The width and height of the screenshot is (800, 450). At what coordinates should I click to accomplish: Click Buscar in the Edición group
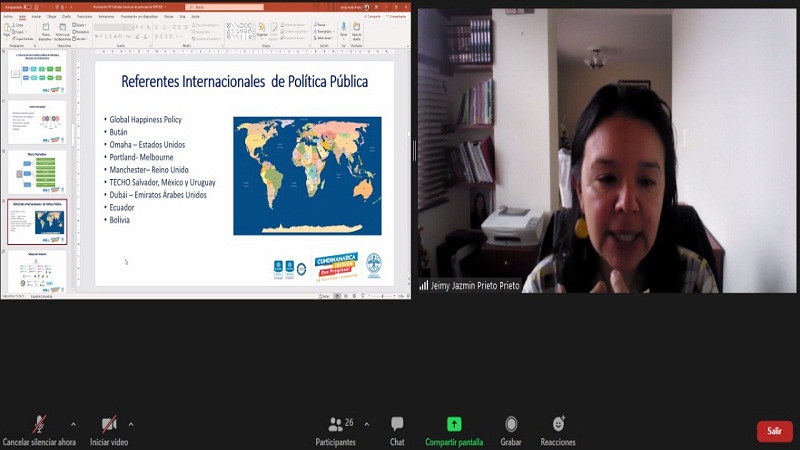click(320, 24)
